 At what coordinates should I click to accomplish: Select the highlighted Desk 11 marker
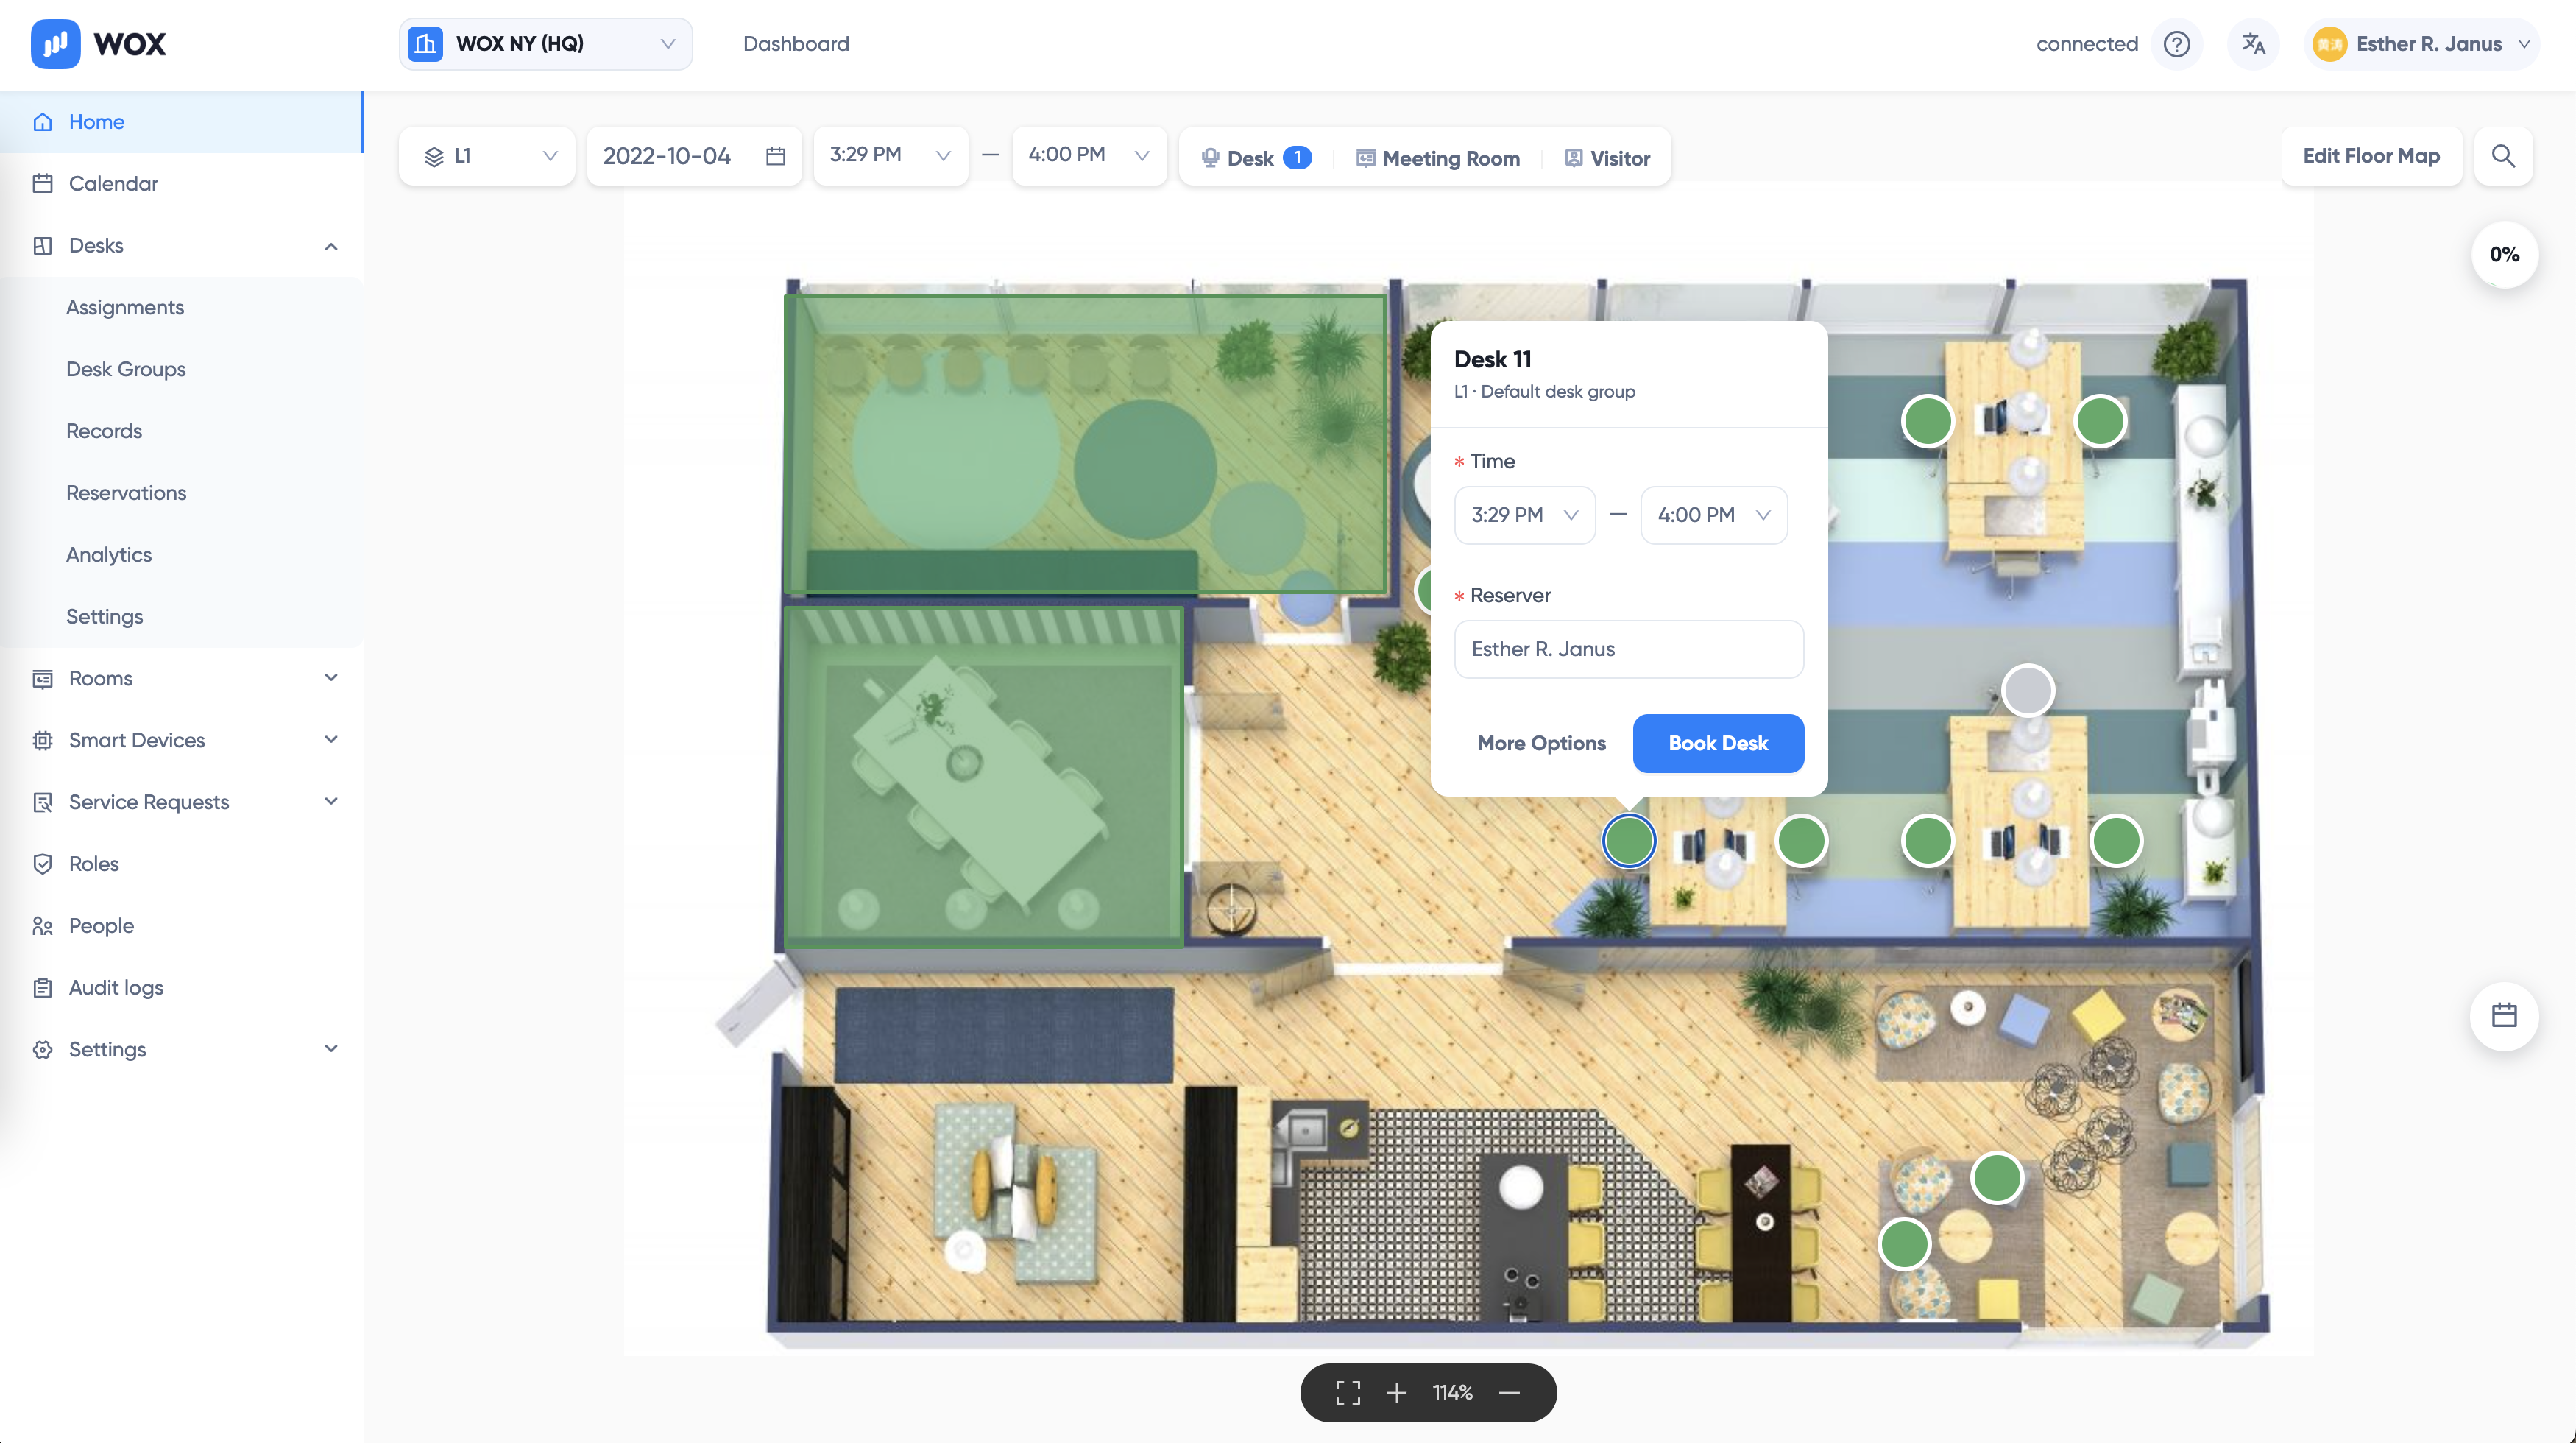(1629, 840)
